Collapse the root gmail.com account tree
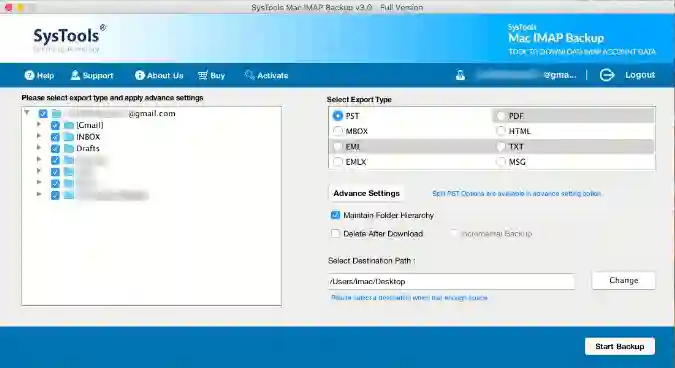 [x=27, y=113]
